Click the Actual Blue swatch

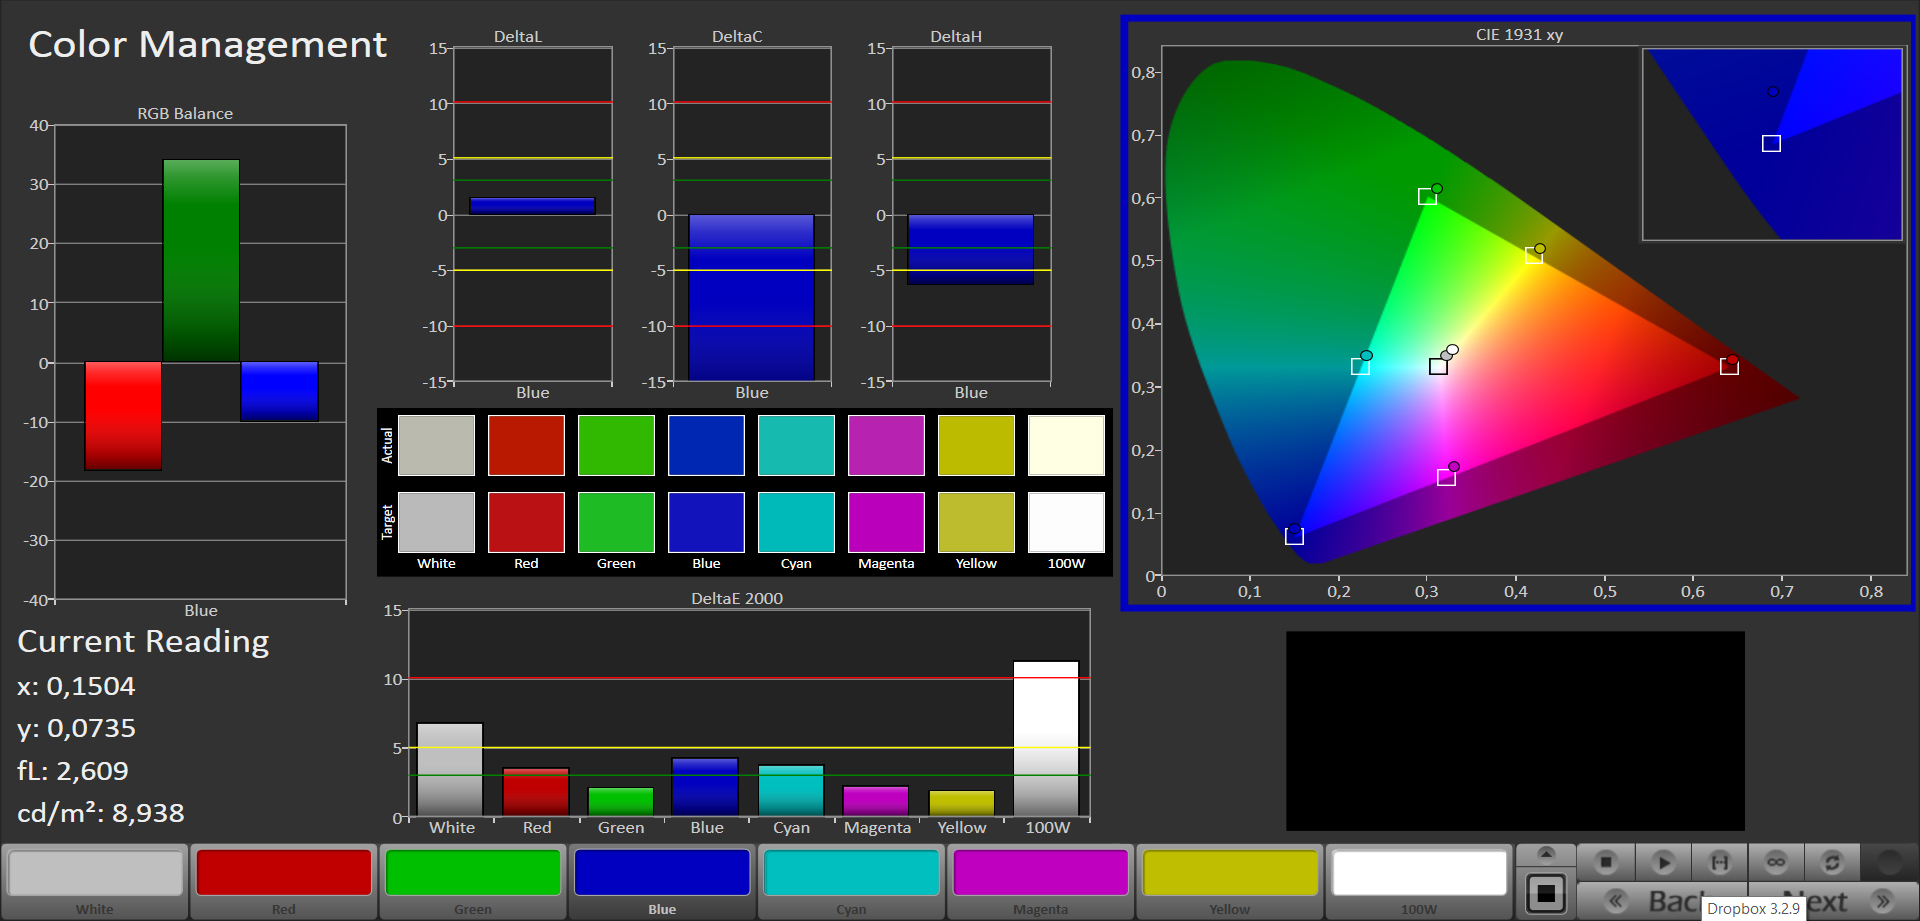(706, 445)
